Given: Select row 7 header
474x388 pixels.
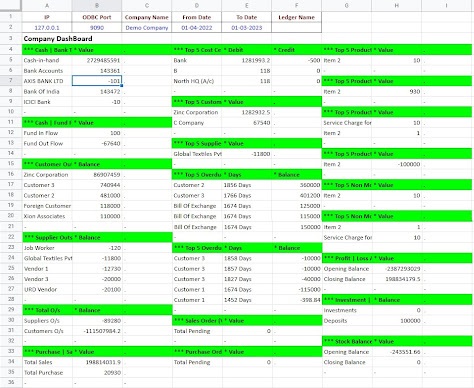Looking at the screenshot, I should [x=11, y=81].
